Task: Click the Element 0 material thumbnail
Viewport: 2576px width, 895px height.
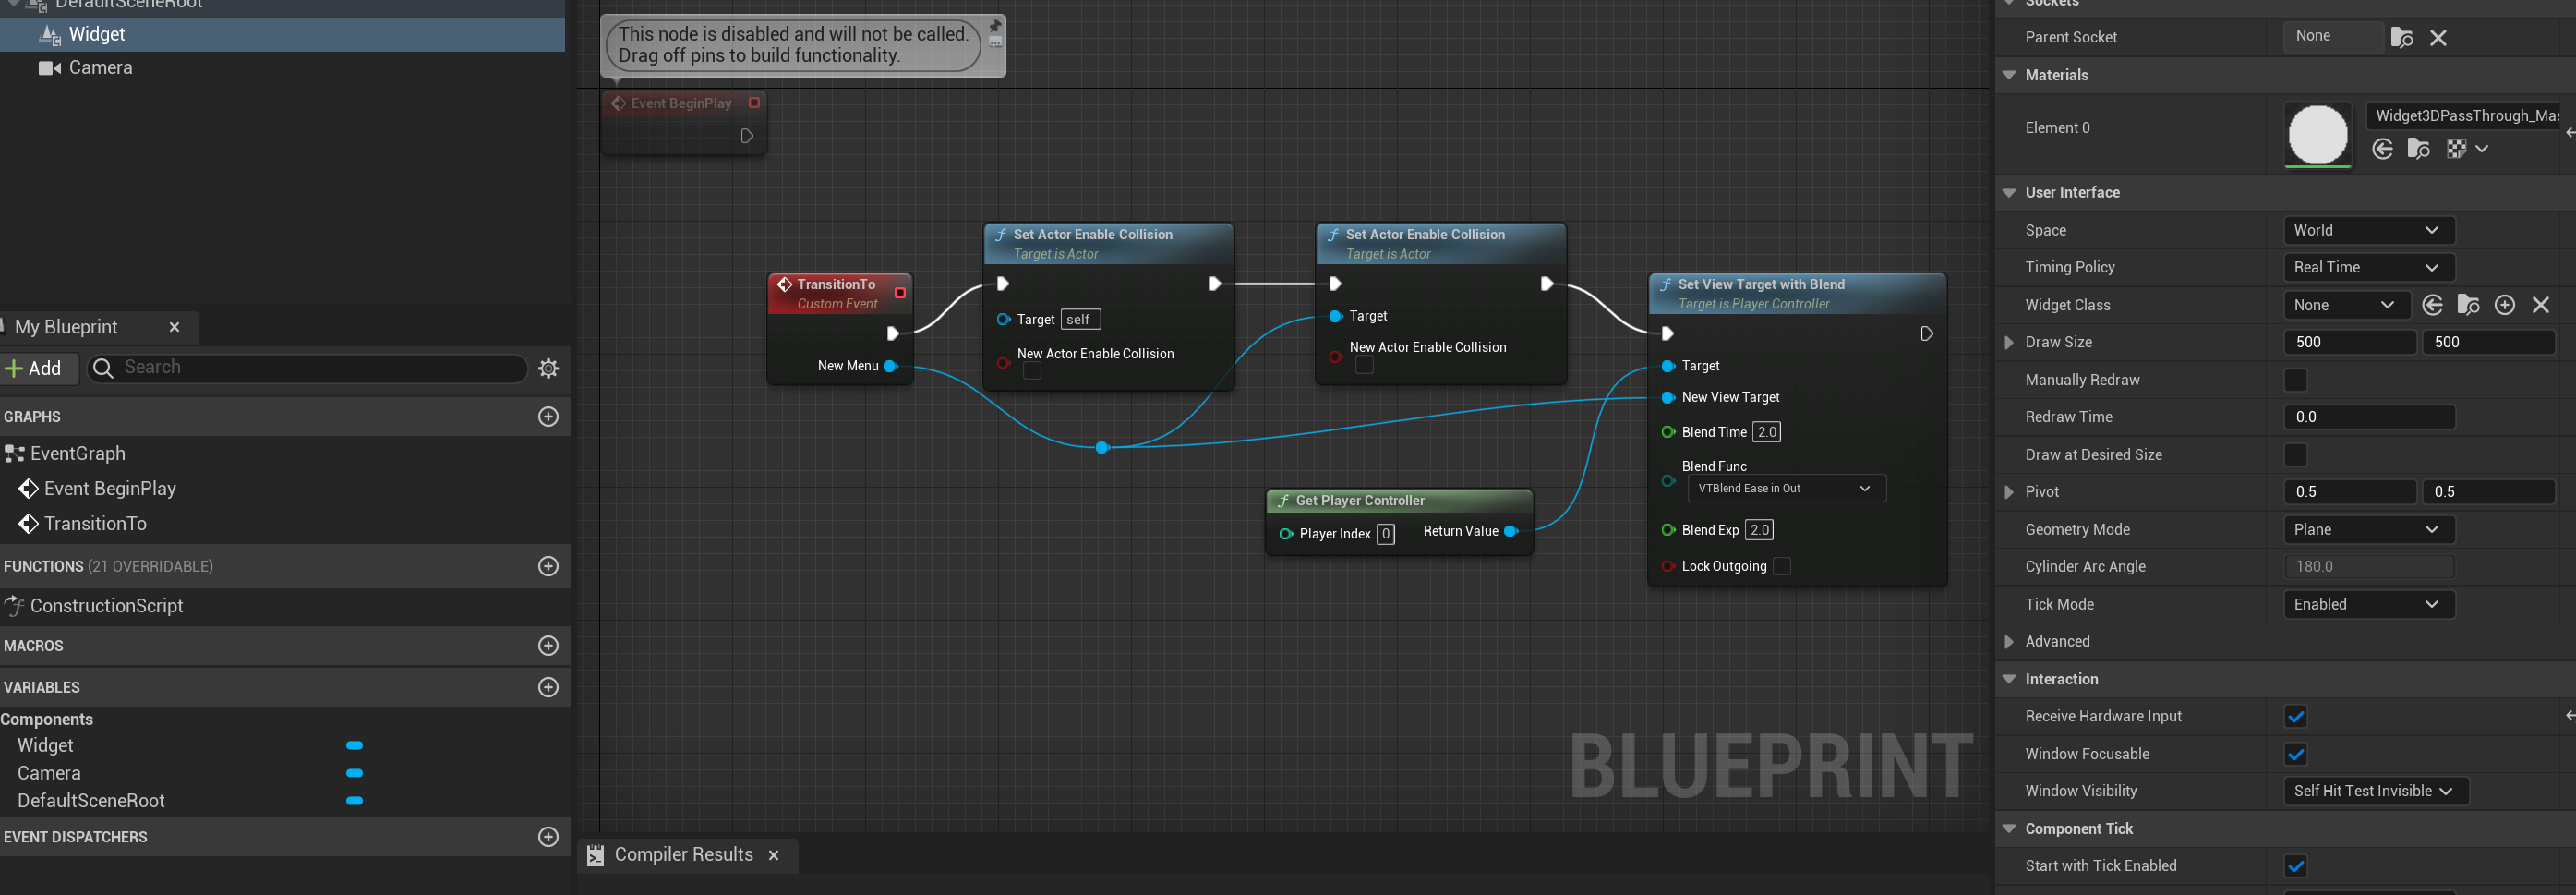Action: [x=2318, y=134]
